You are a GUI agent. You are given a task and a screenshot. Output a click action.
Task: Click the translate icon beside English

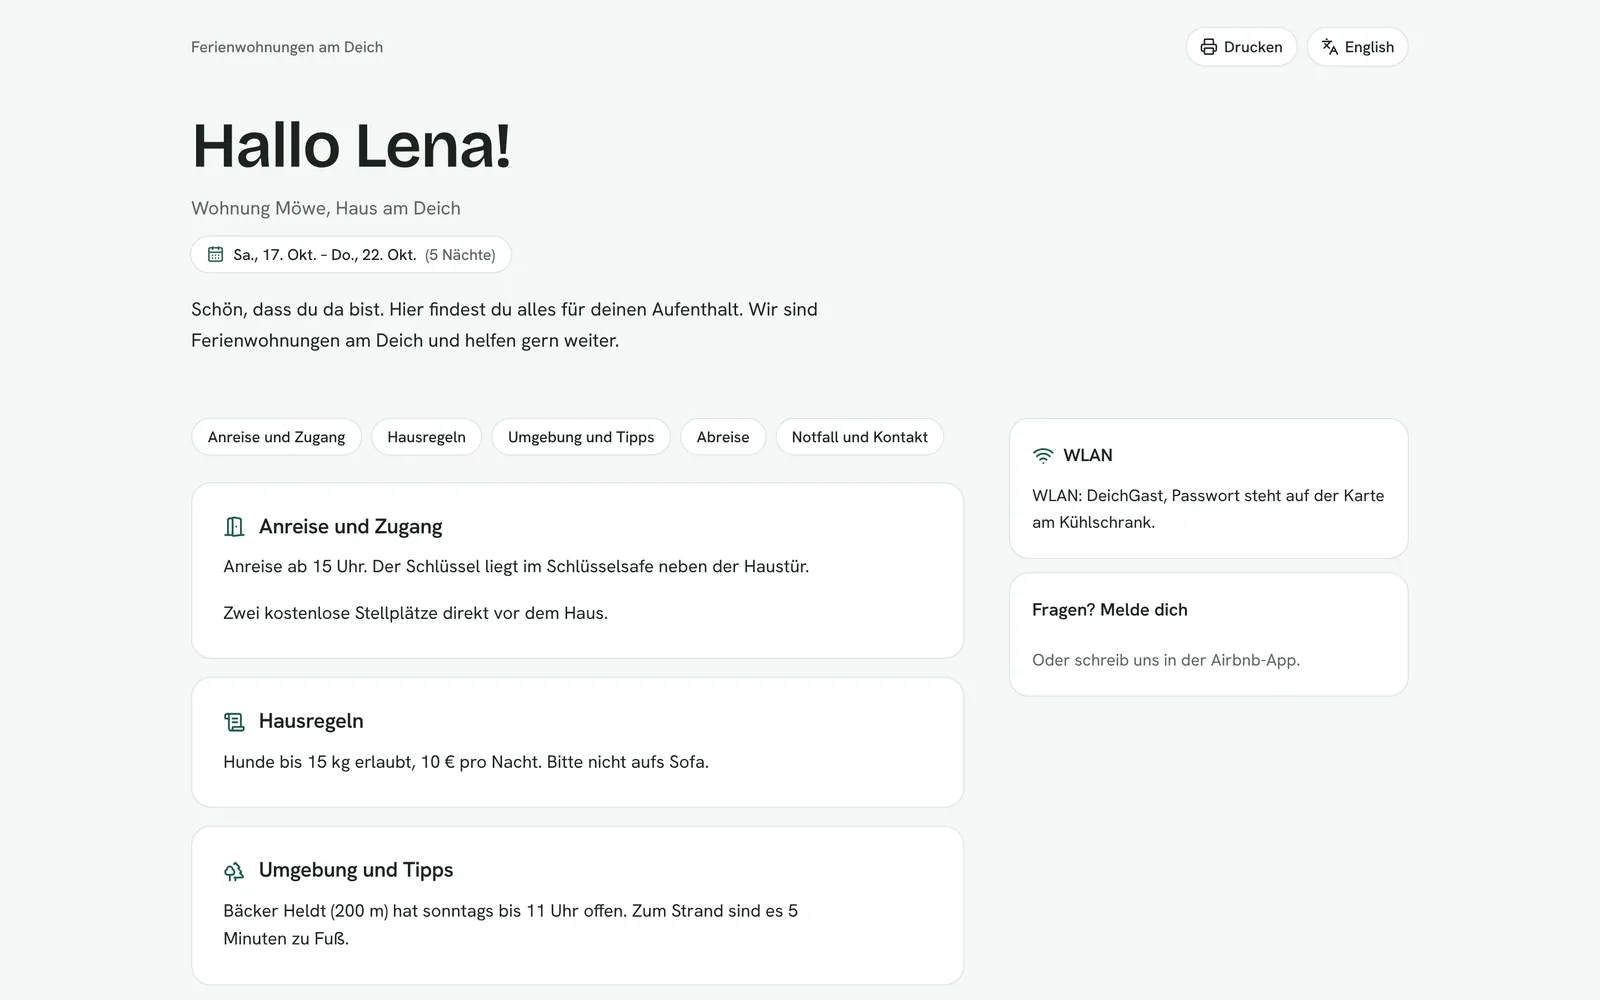[1330, 47]
